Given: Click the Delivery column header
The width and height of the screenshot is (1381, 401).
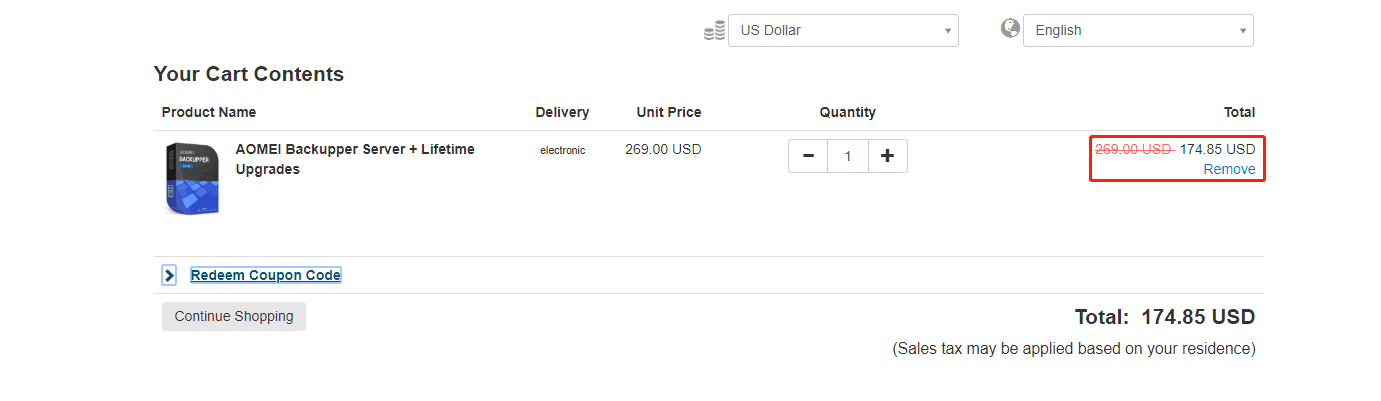Looking at the screenshot, I should click(562, 112).
